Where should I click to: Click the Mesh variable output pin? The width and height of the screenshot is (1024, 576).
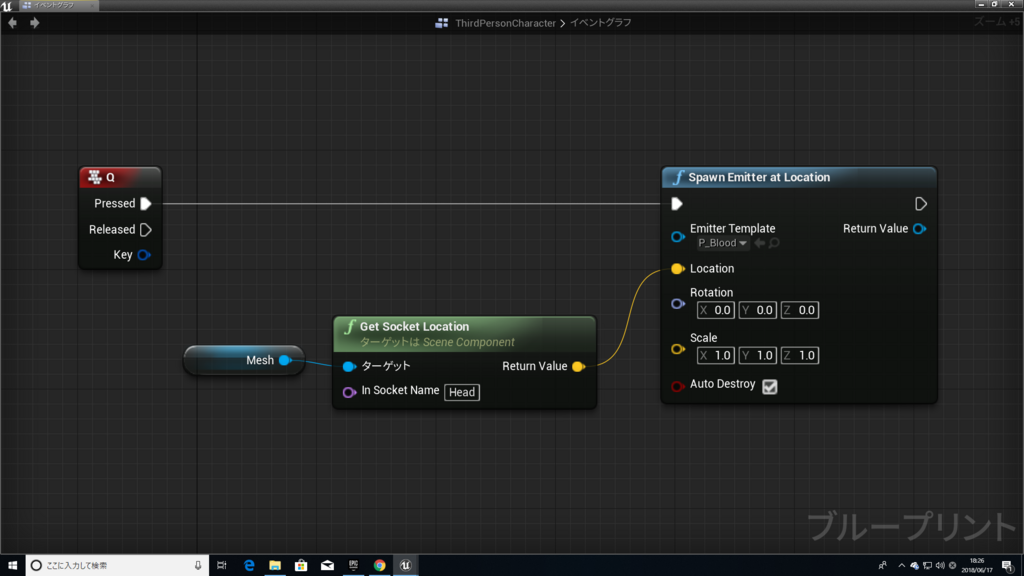(285, 360)
